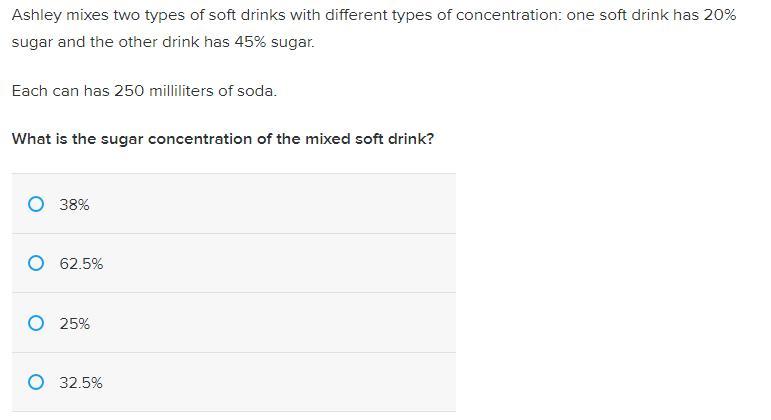Click the "25%" answer label text

point(74,323)
